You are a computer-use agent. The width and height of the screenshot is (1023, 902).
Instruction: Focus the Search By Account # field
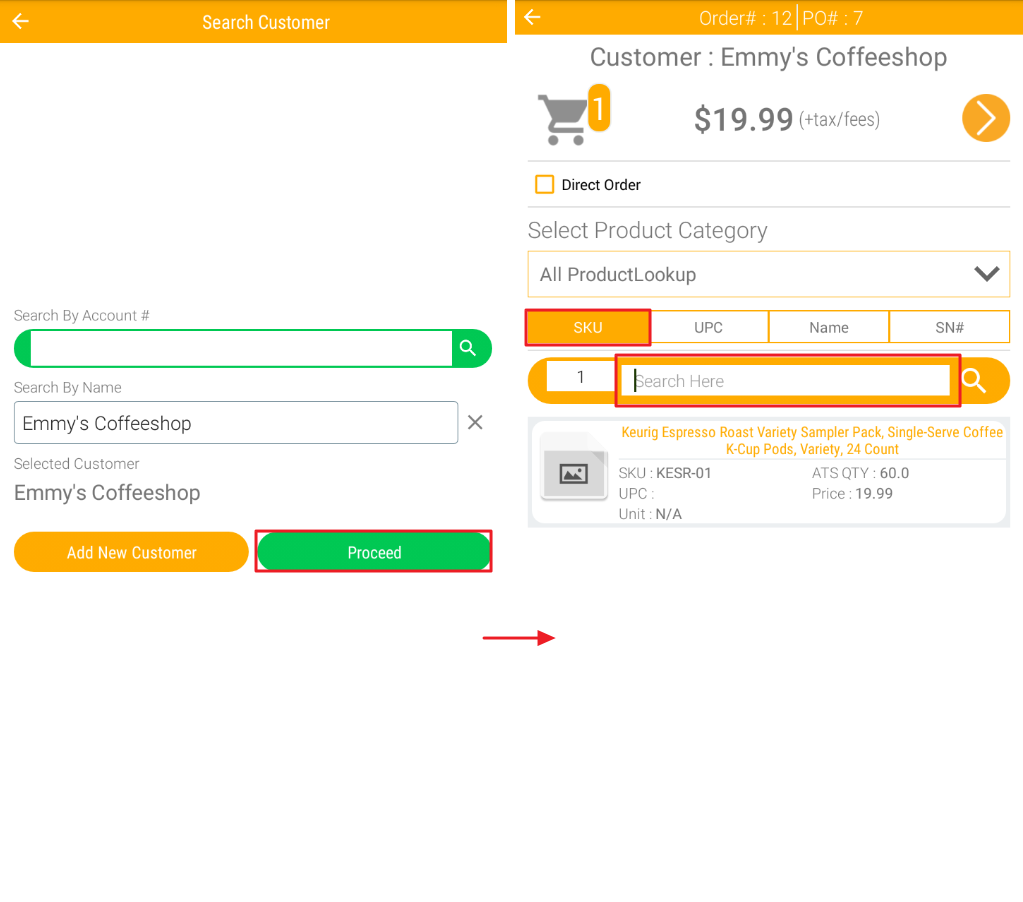click(x=241, y=348)
